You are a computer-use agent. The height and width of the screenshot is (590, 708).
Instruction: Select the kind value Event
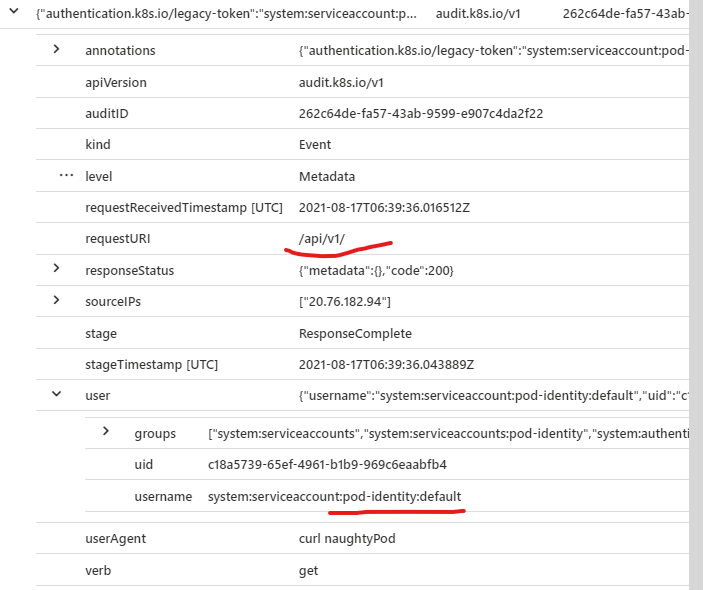point(315,145)
